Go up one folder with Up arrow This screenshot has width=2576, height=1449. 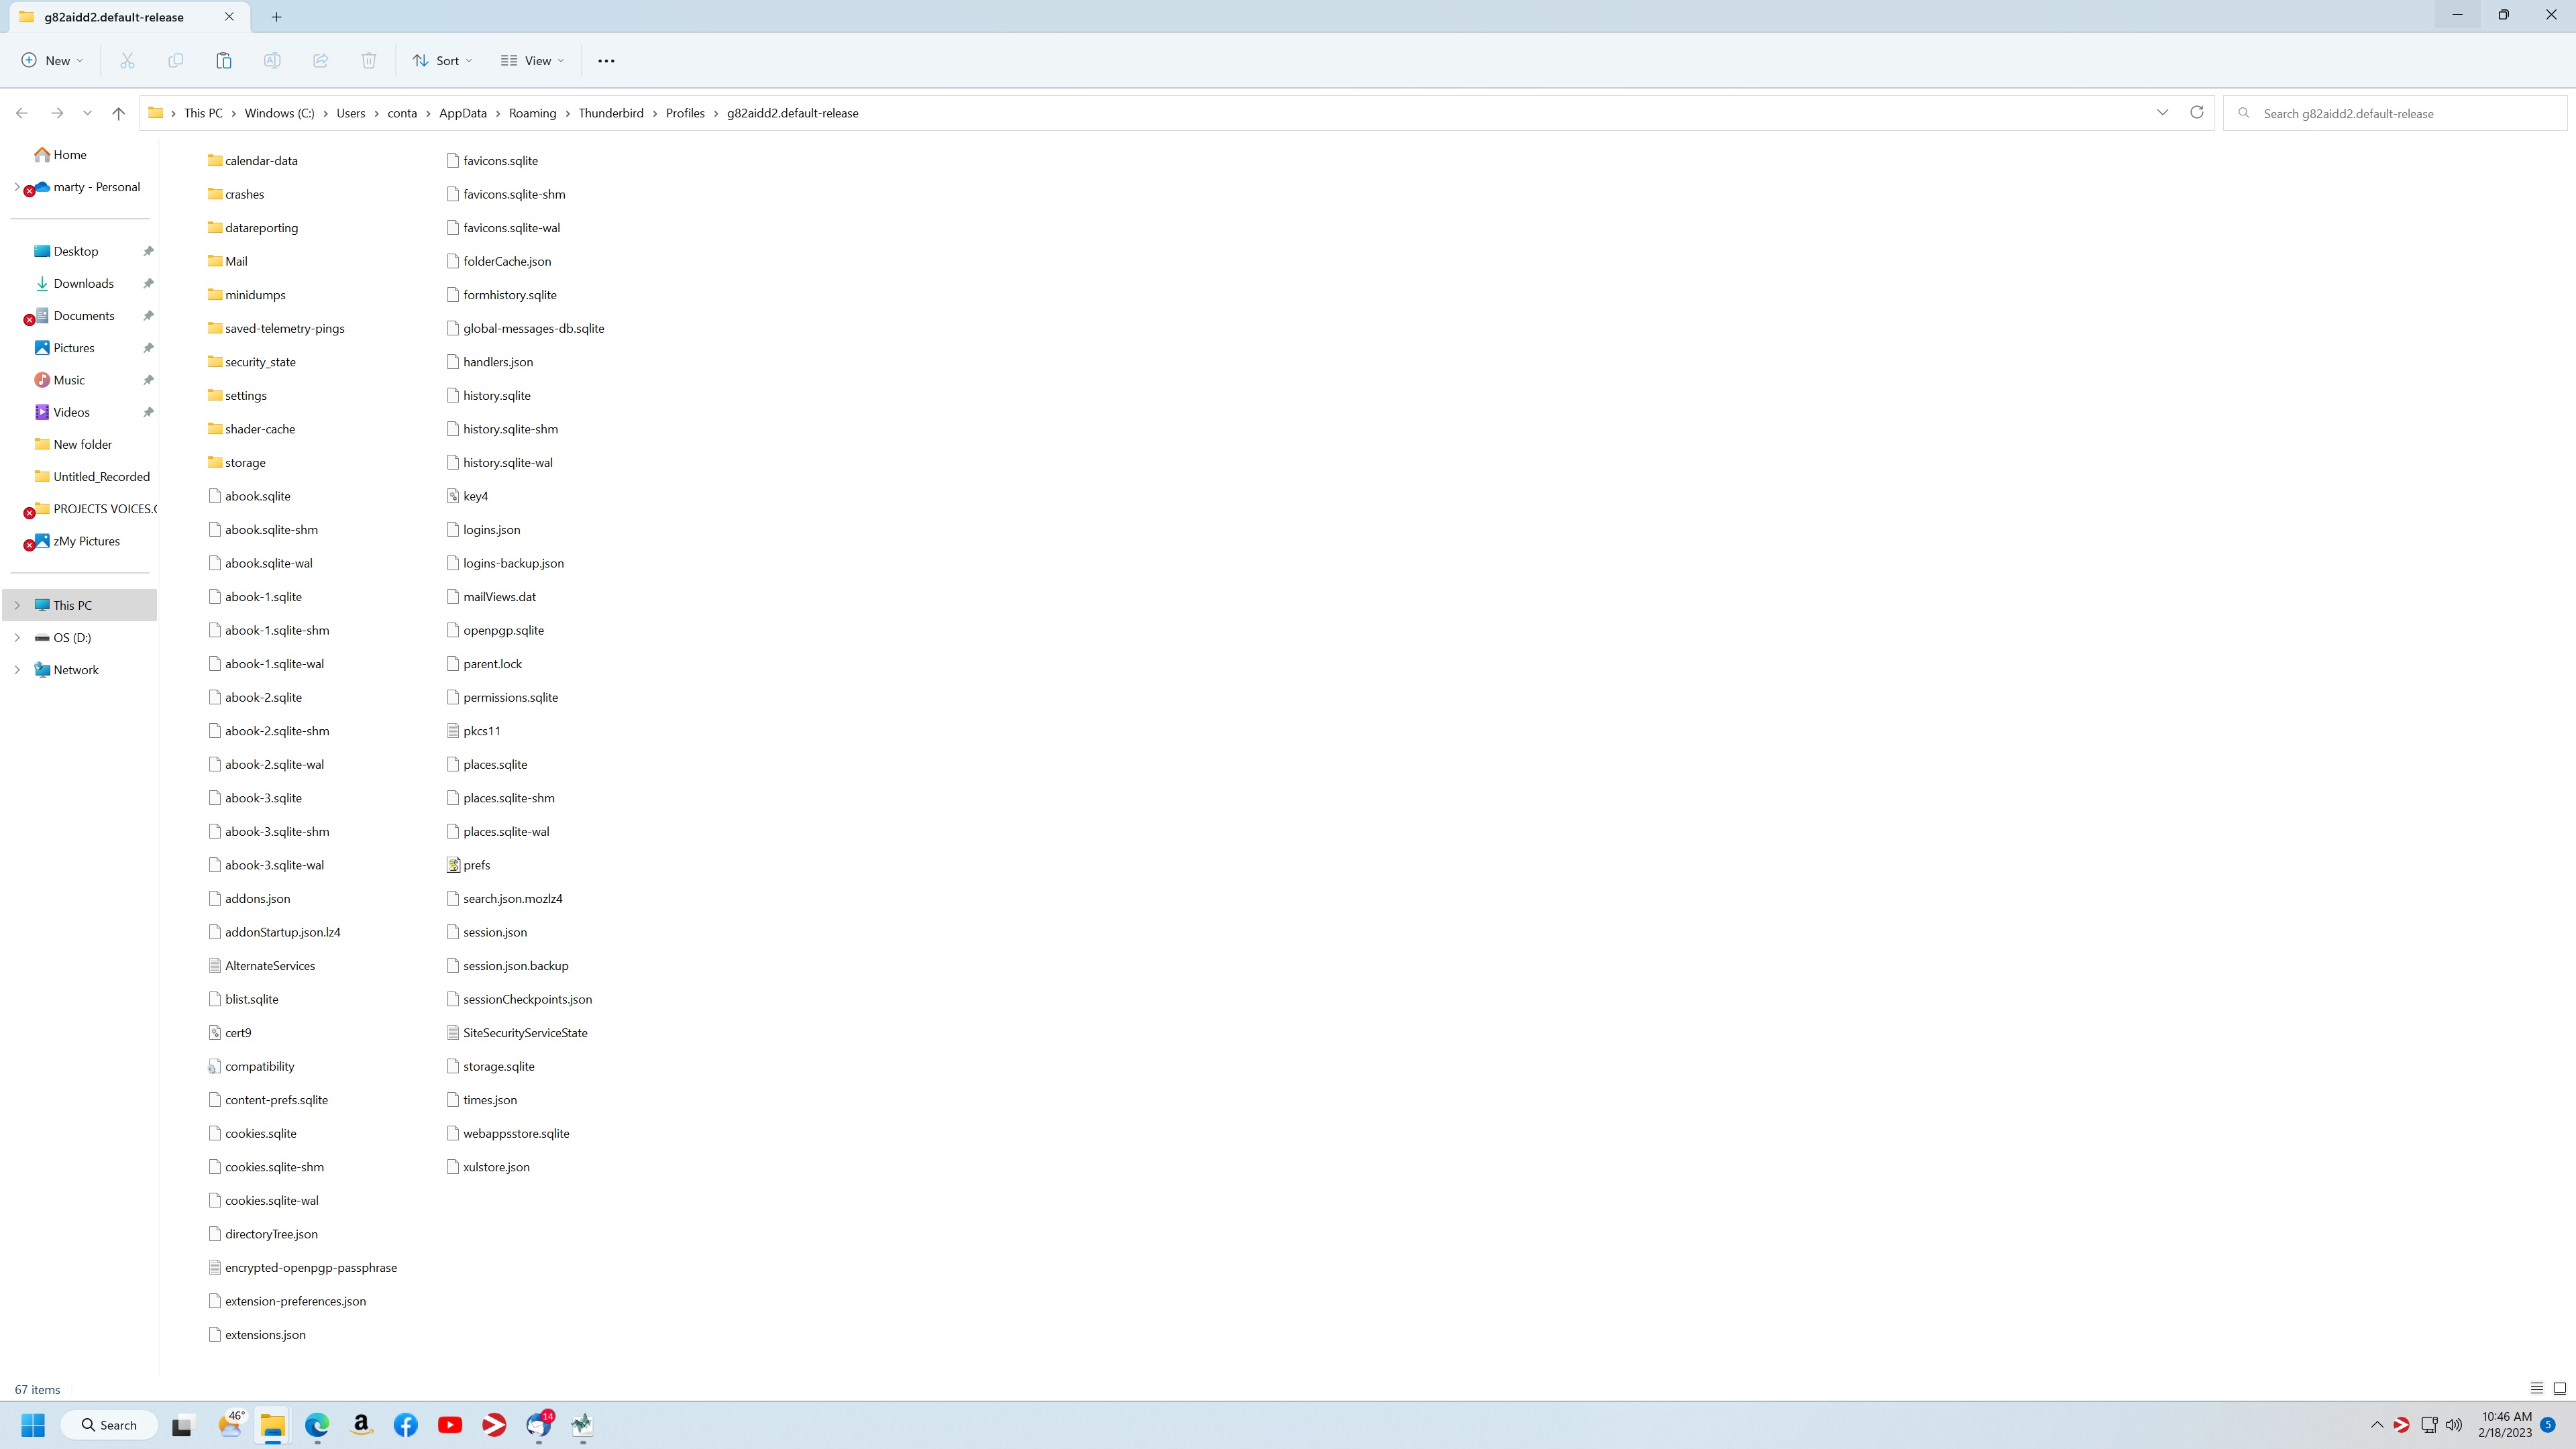click(x=118, y=113)
